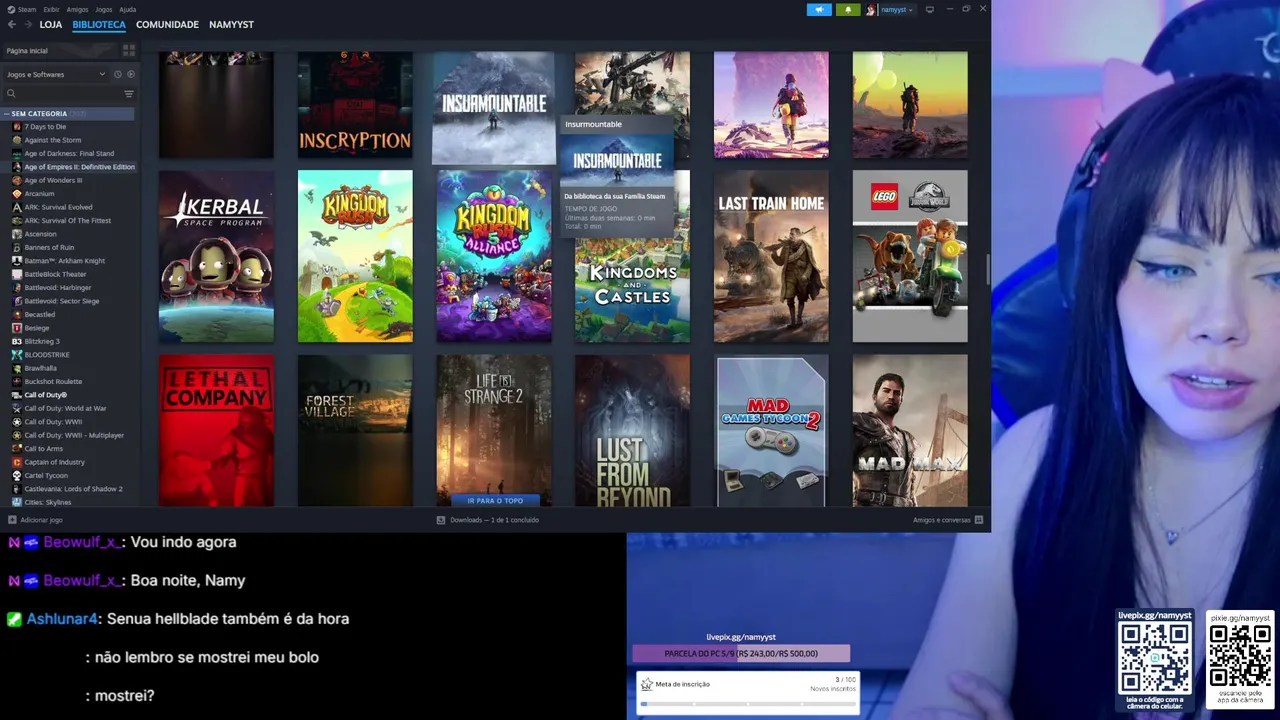This screenshot has width=1280, height=720.
Task: Open the Inscryption cover
Action: coord(355,105)
